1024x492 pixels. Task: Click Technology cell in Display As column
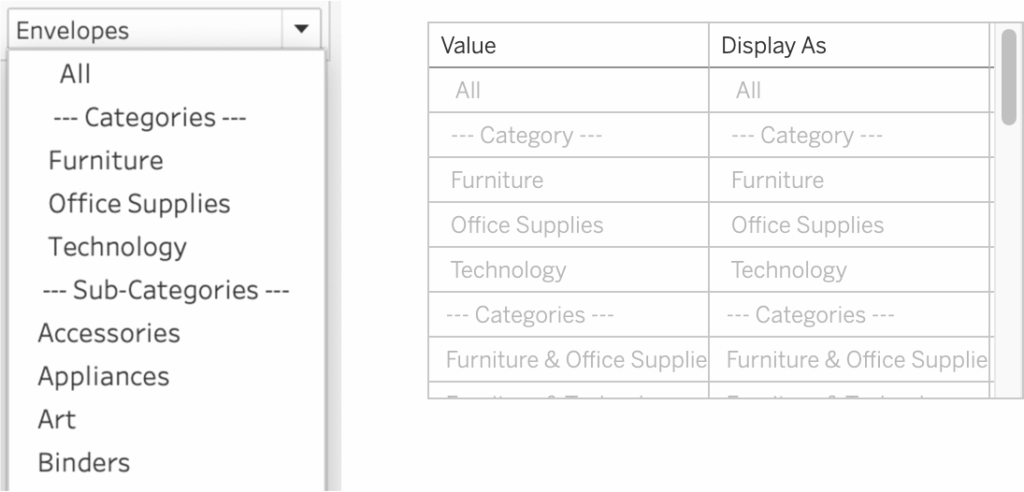788,270
